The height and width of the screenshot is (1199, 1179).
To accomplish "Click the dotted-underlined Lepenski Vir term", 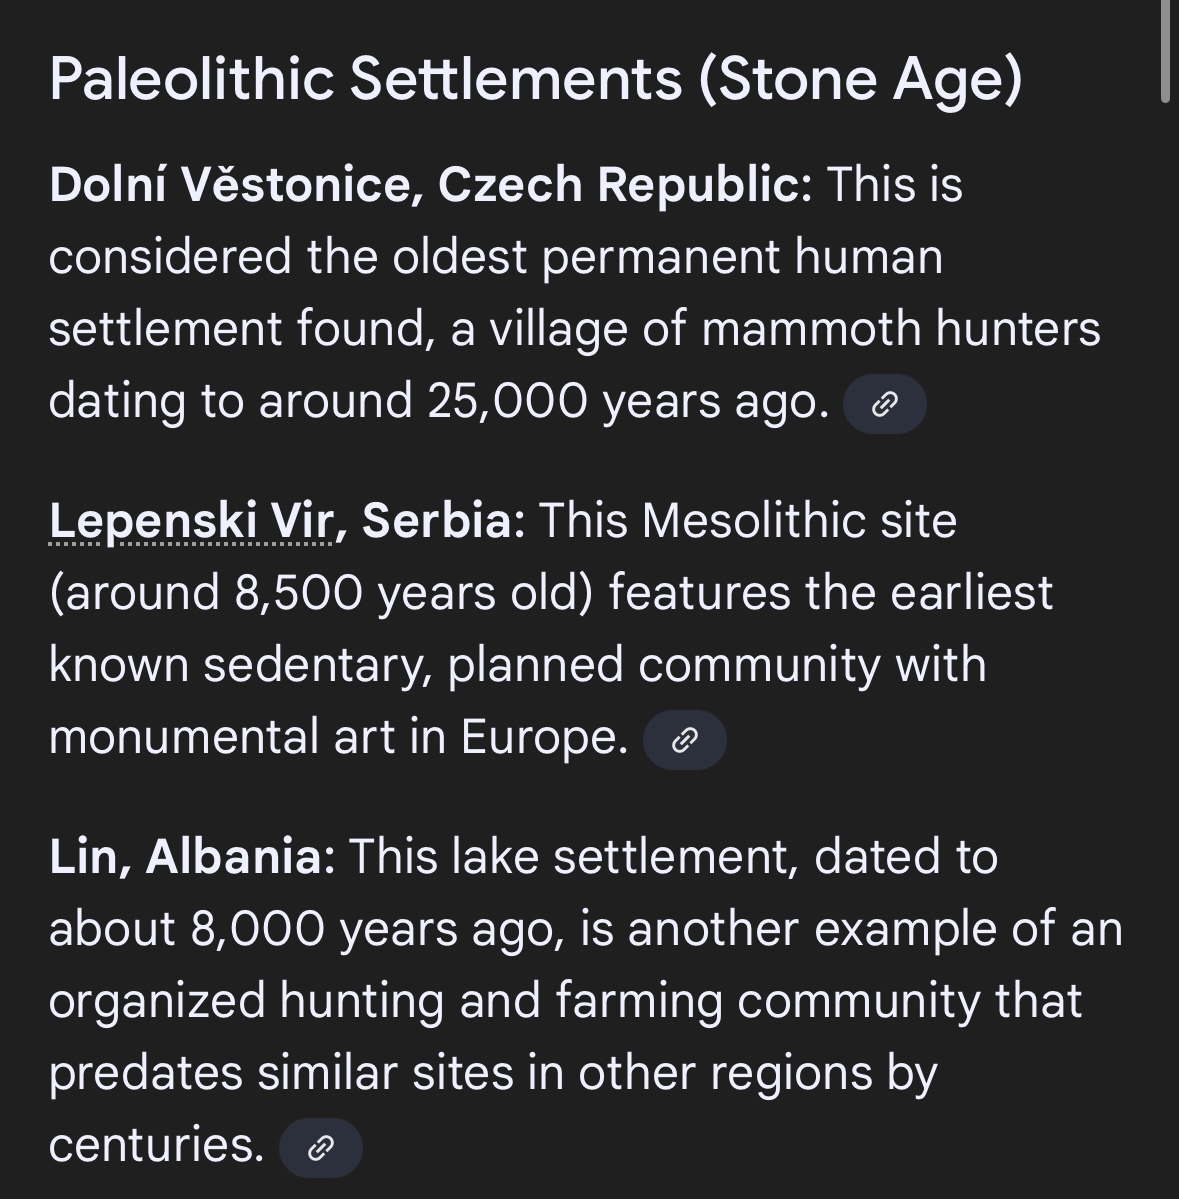I will (191, 521).
